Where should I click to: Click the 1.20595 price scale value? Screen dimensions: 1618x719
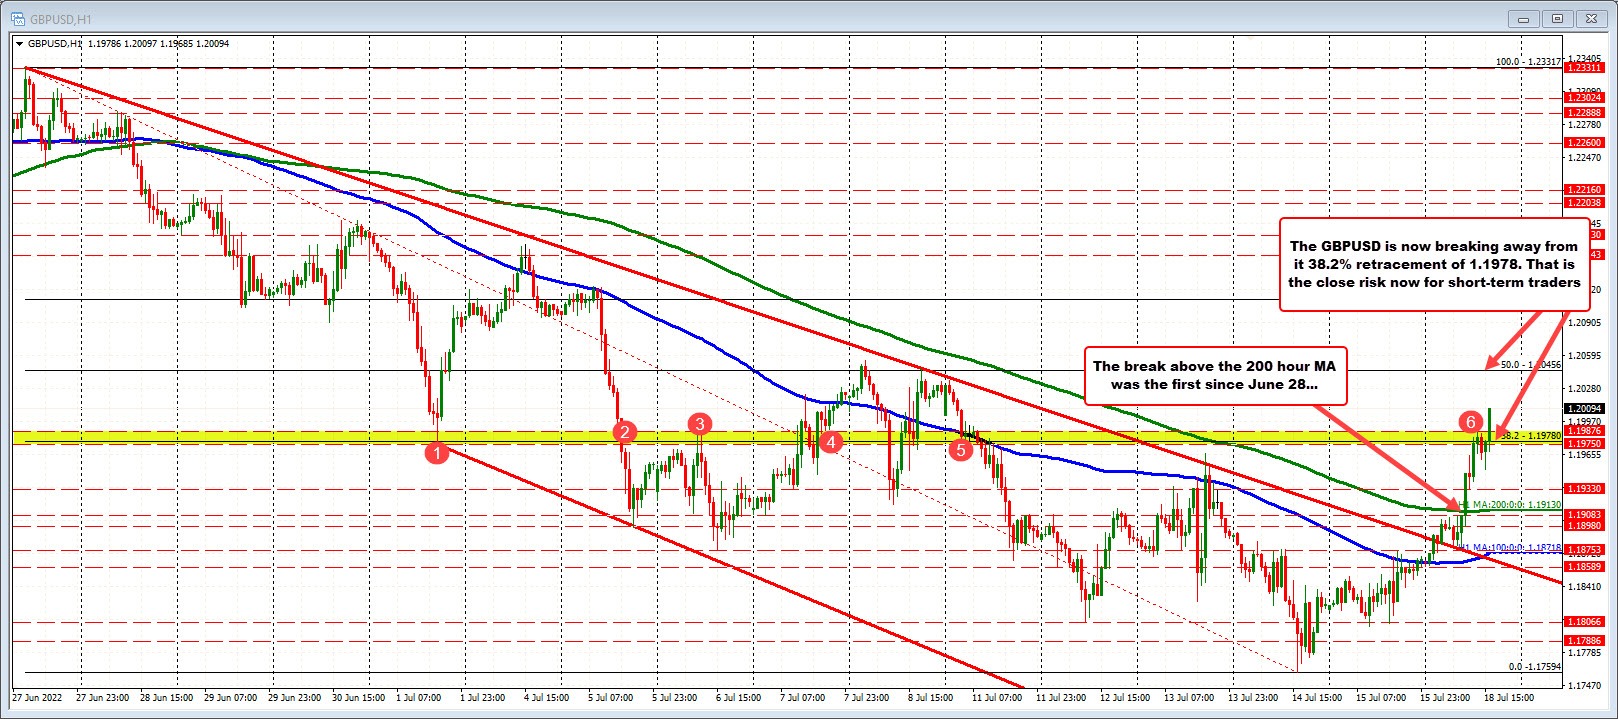click(1587, 356)
